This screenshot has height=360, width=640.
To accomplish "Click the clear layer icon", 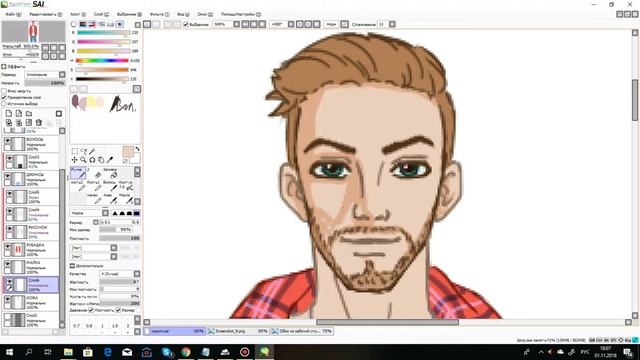I will tap(29, 122).
